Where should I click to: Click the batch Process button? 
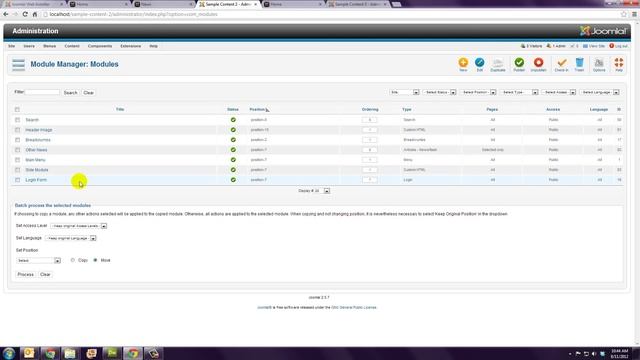coord(25,274)
